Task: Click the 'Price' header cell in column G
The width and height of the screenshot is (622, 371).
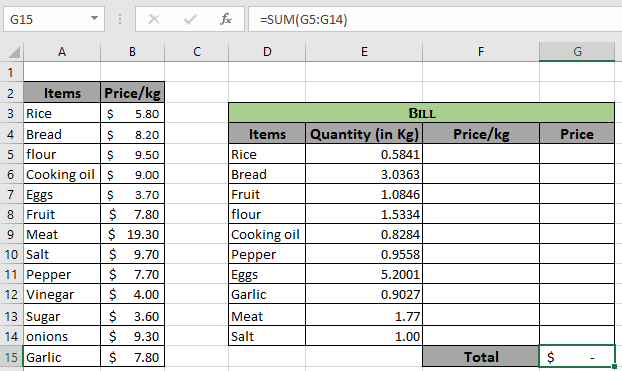Action: click(577, 134)
